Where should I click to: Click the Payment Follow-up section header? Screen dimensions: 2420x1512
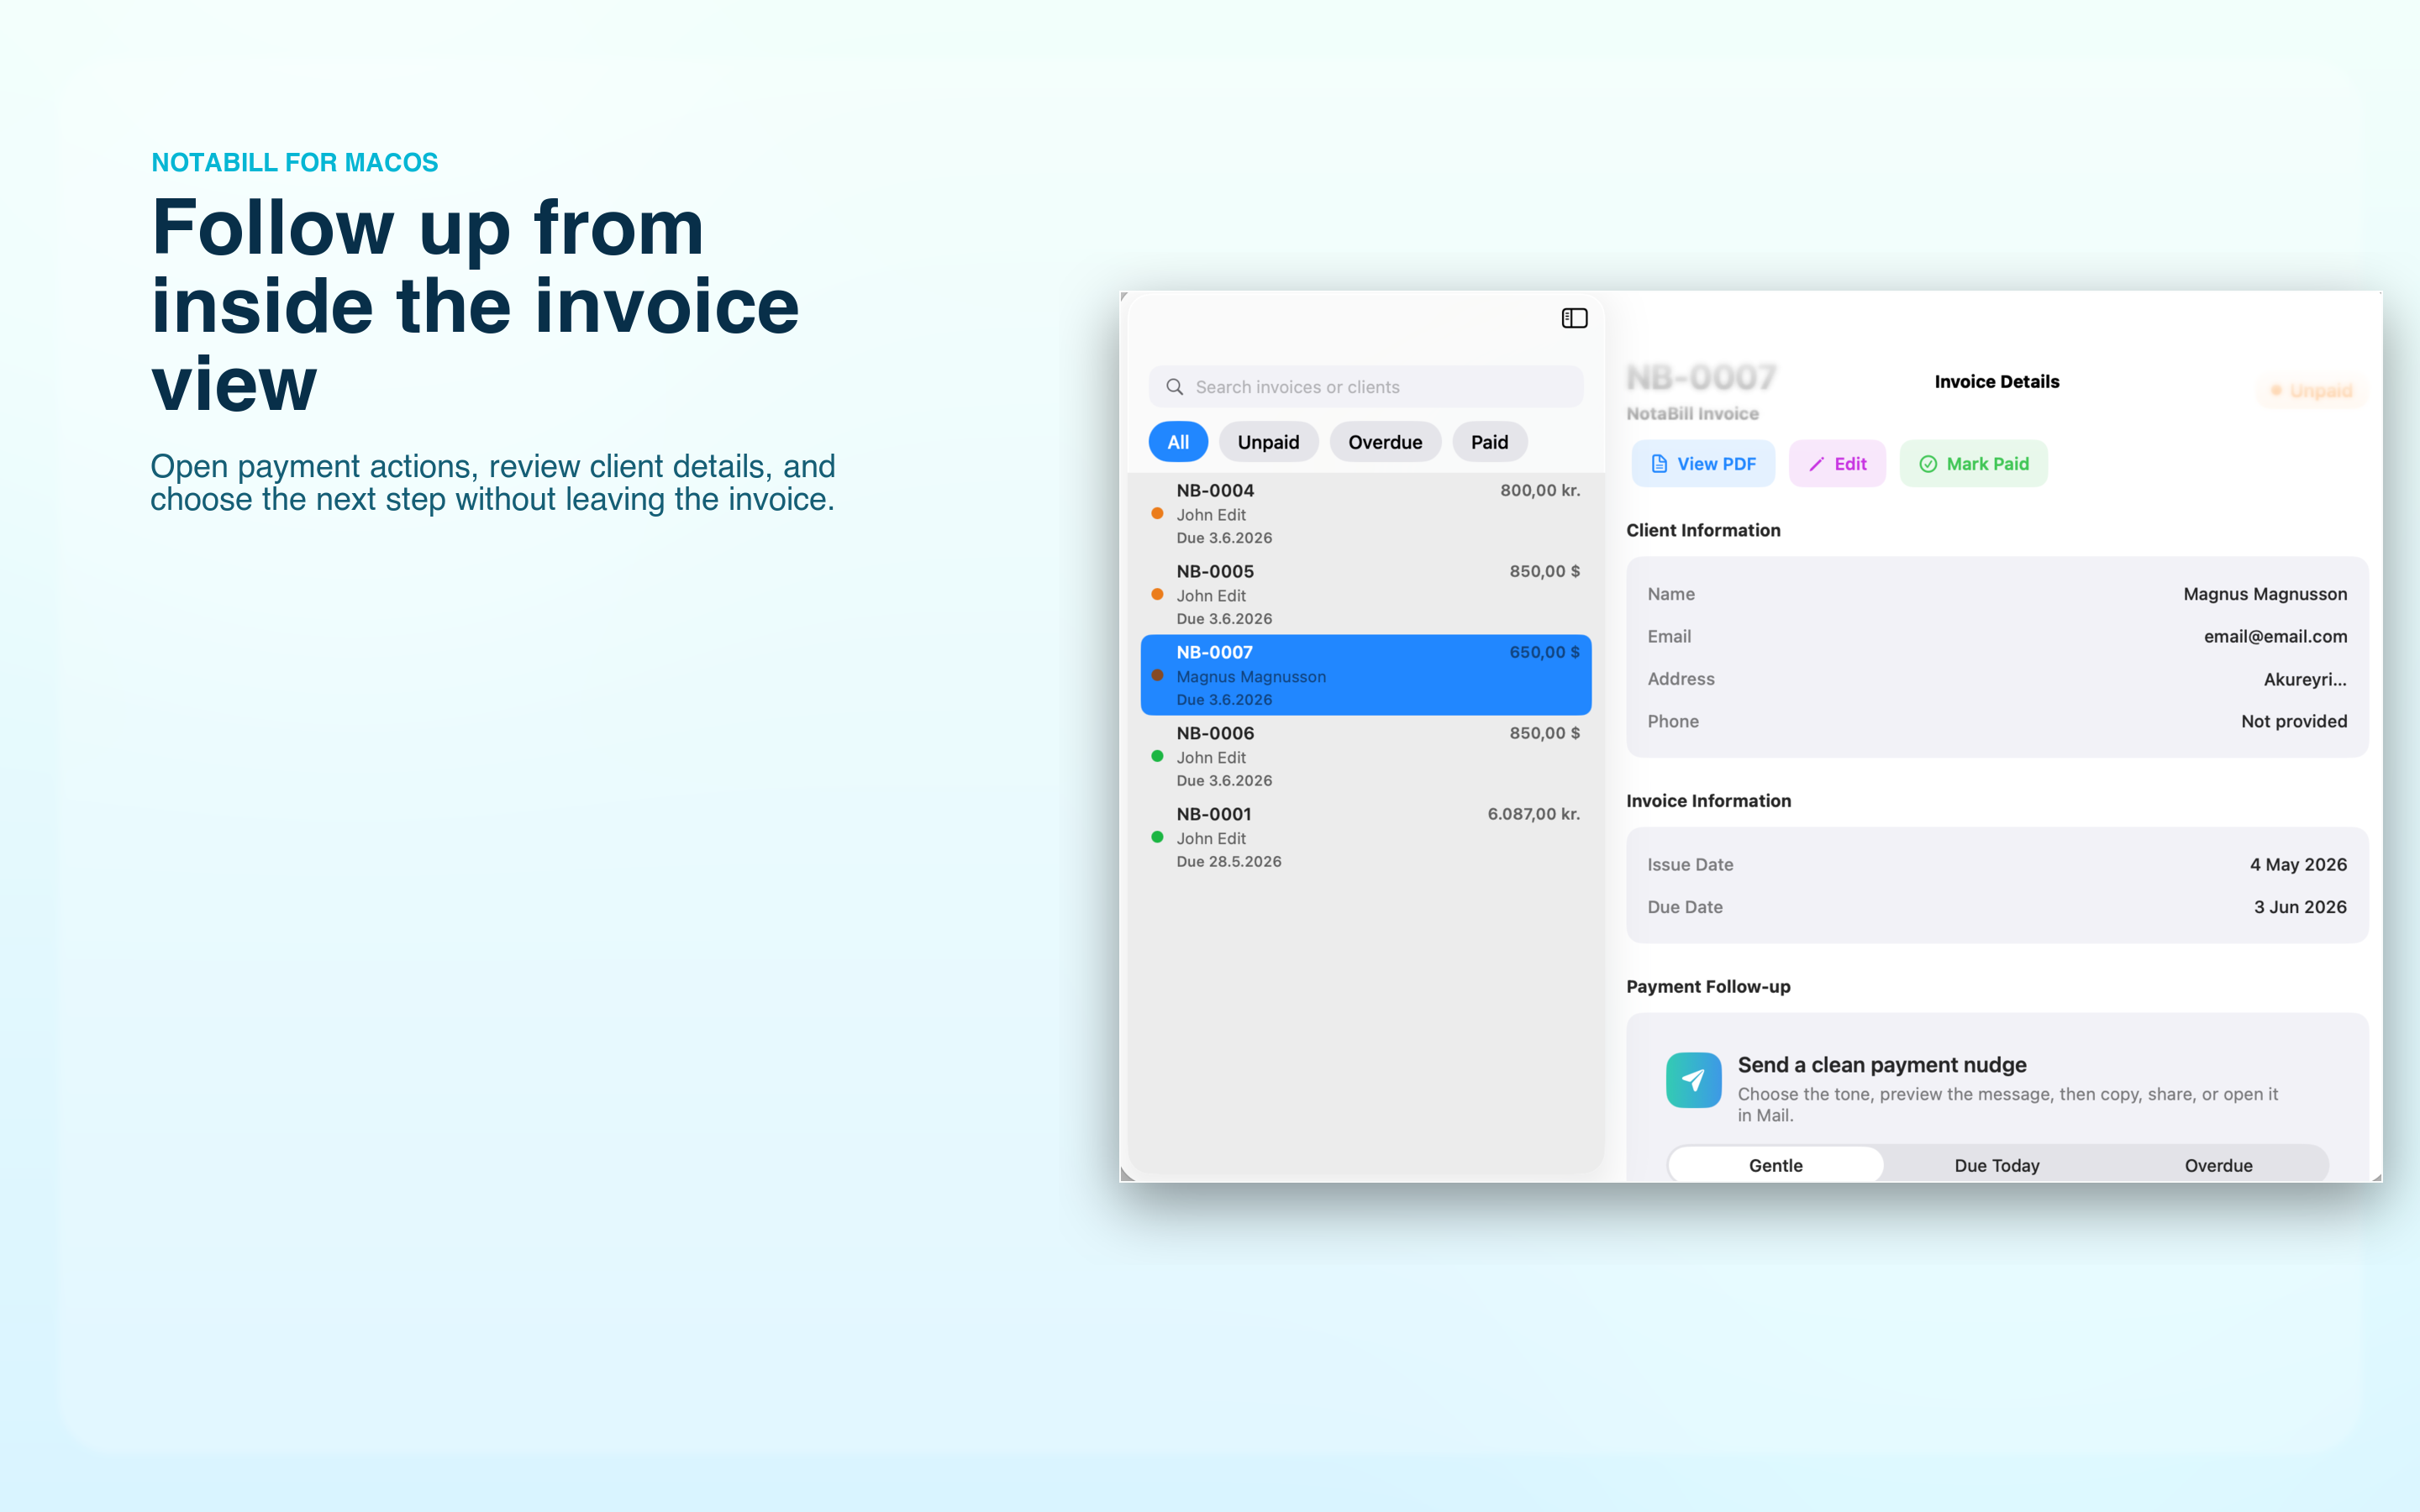click(1708, 986)
